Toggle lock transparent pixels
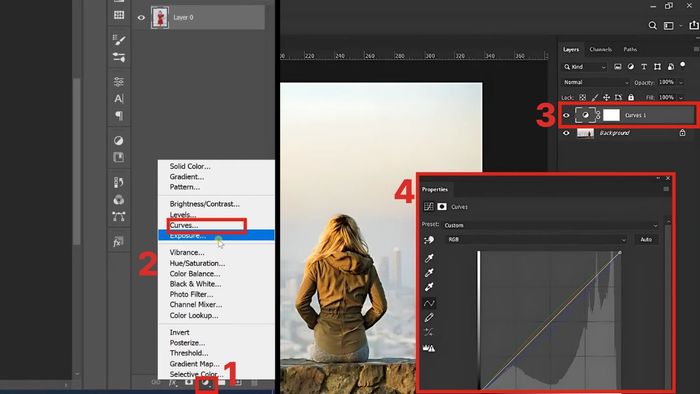Viewport: 700px width, 394px height. pos(582,97)
